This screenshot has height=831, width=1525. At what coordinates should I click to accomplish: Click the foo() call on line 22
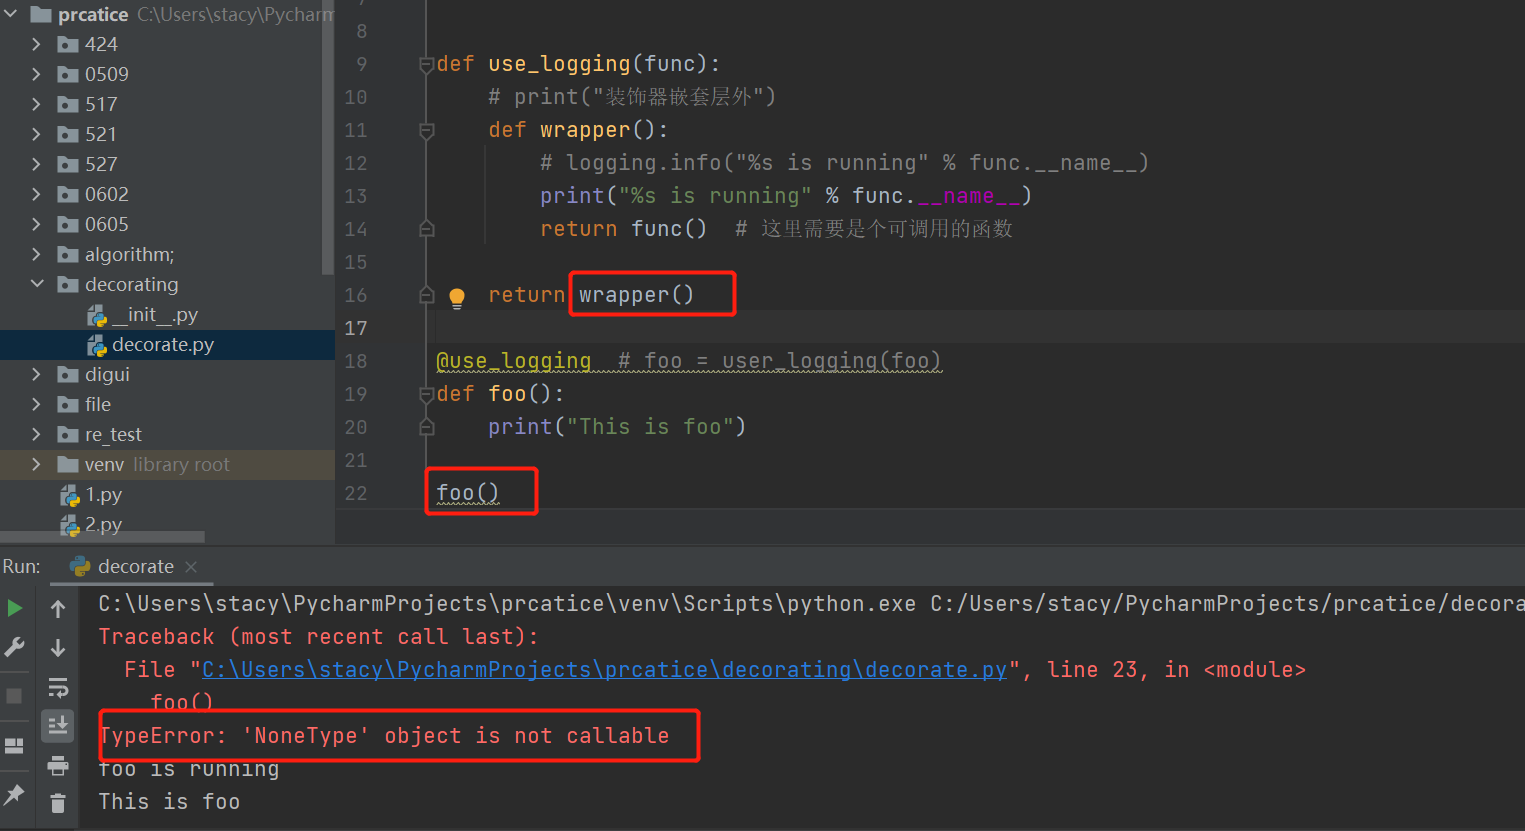point(468,492)
